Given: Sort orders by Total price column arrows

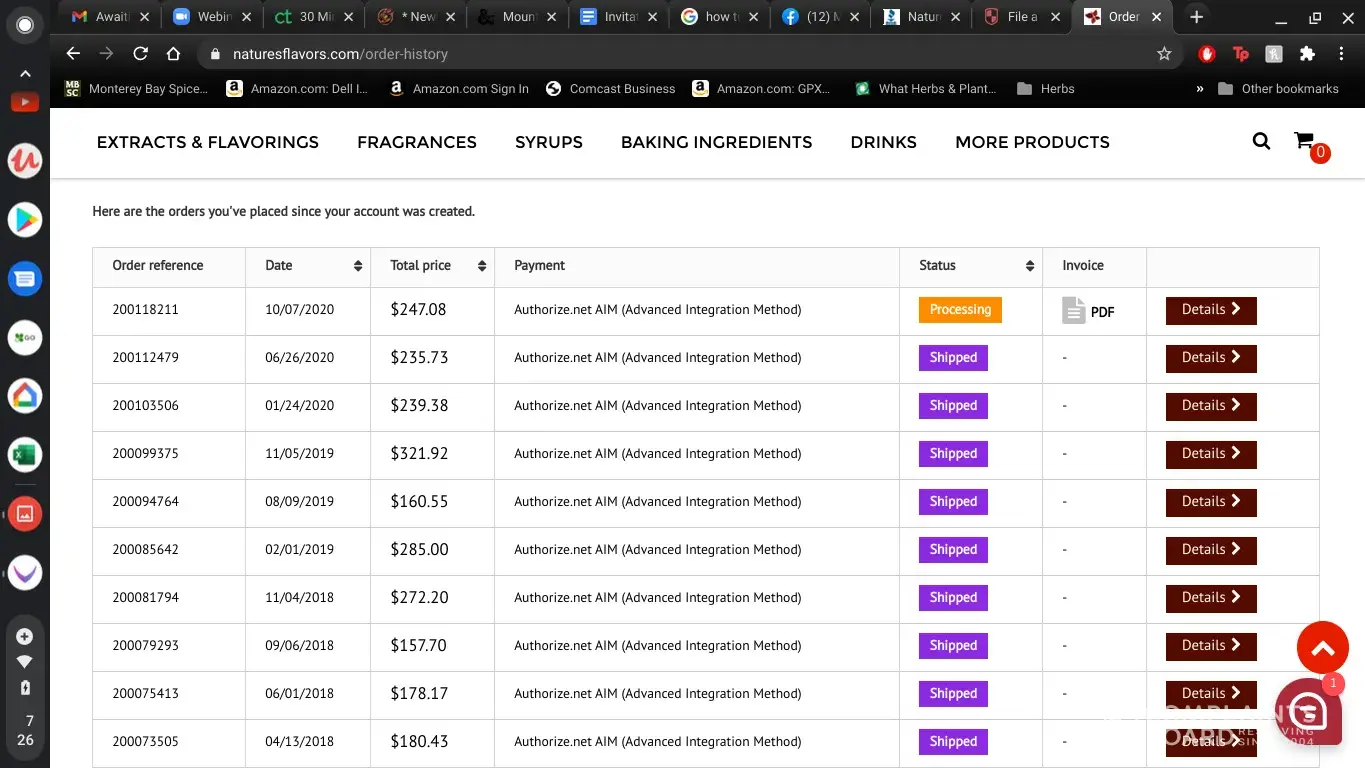Looking at the screenshot, I should coord(481,266).
